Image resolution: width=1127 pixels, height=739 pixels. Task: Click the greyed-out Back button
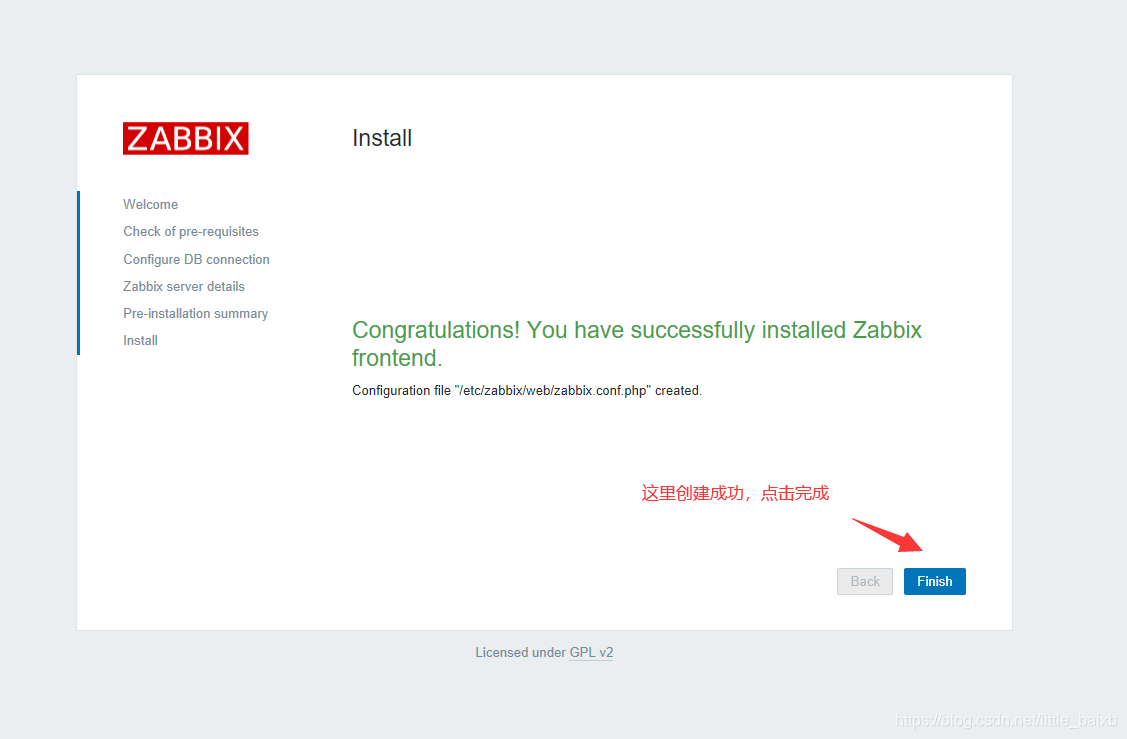point(865,581)
